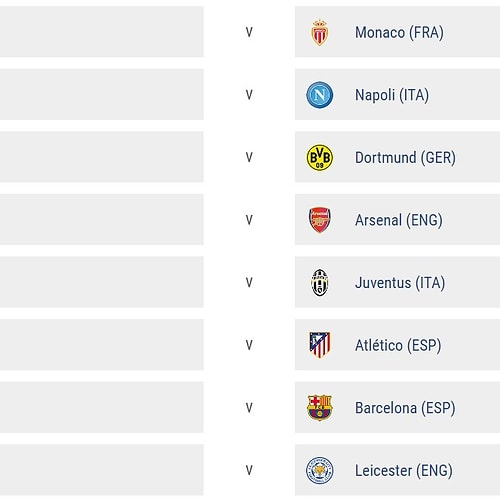Open the Arsenal (ENG) team link
Screen dimensions: 500x500
399,220
